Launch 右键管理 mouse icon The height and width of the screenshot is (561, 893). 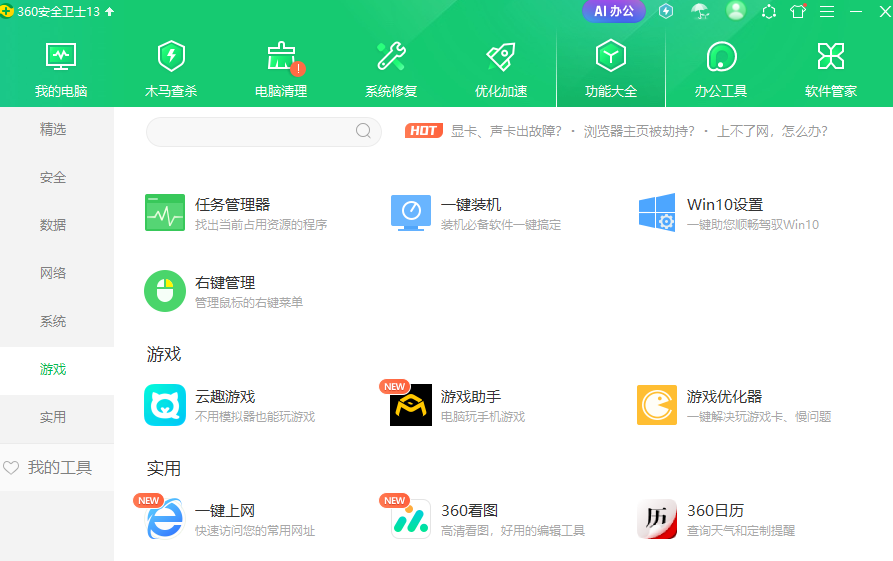coord(165,291)
